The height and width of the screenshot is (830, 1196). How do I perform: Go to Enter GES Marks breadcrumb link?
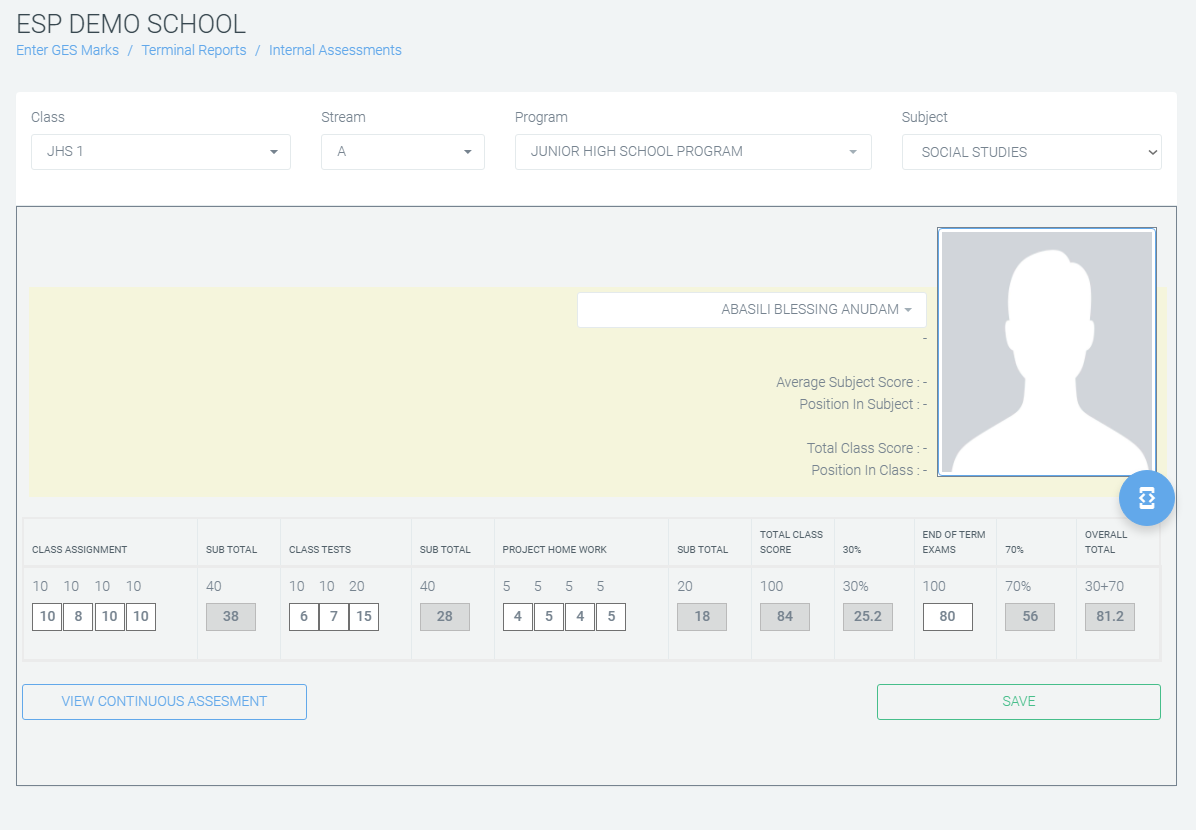pos(67,50)
